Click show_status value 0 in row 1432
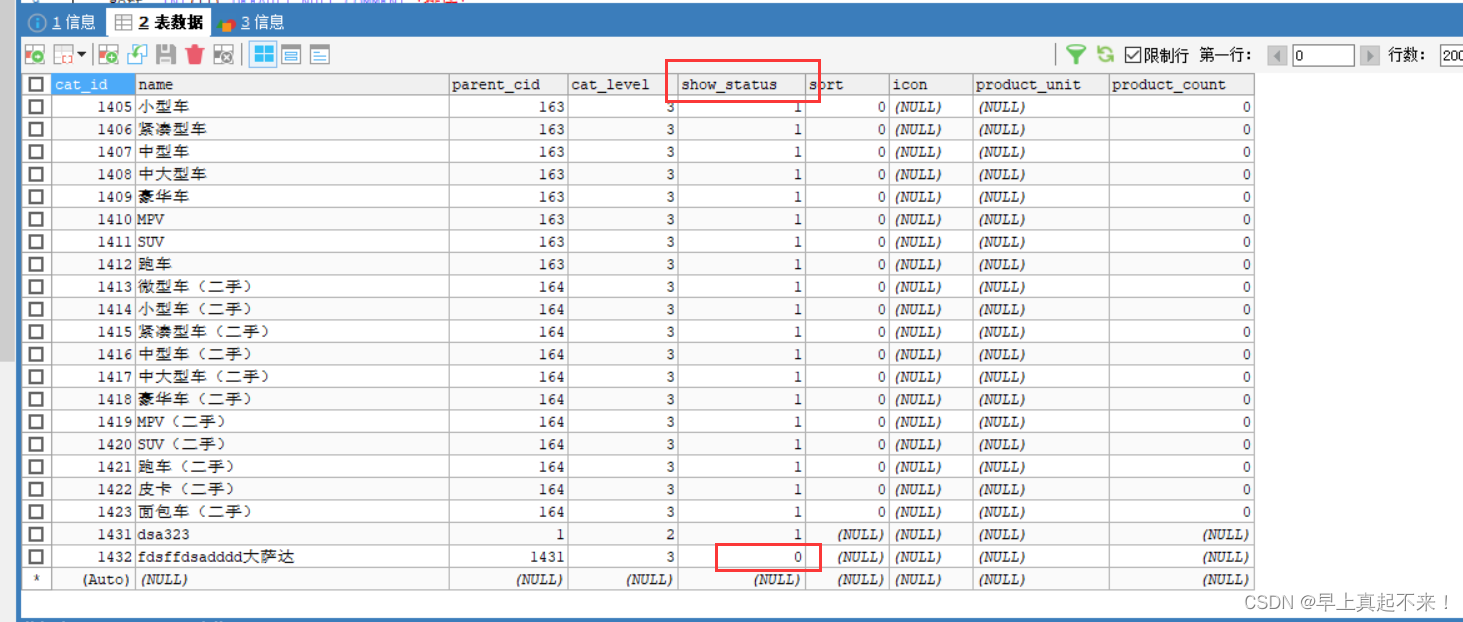 click(741, 557)
